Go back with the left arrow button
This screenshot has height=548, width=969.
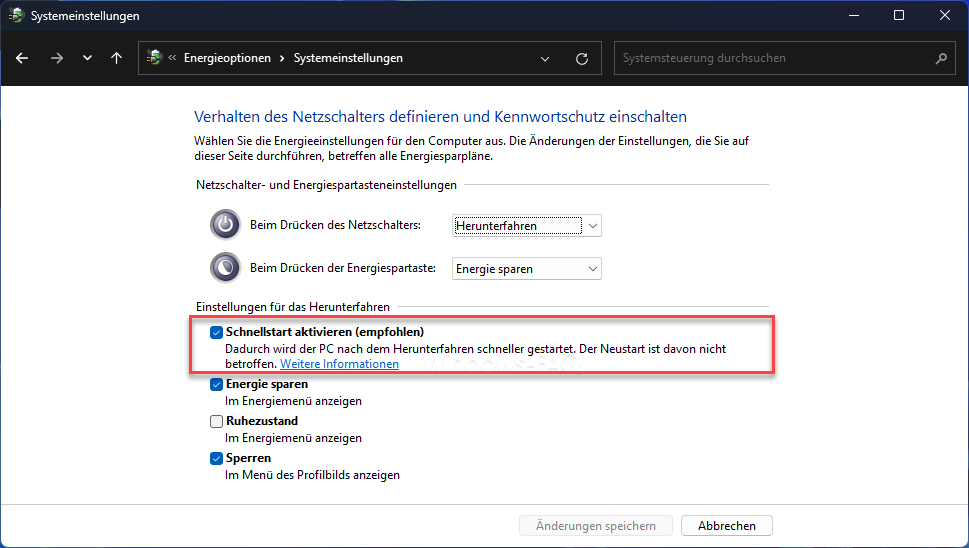22,58
